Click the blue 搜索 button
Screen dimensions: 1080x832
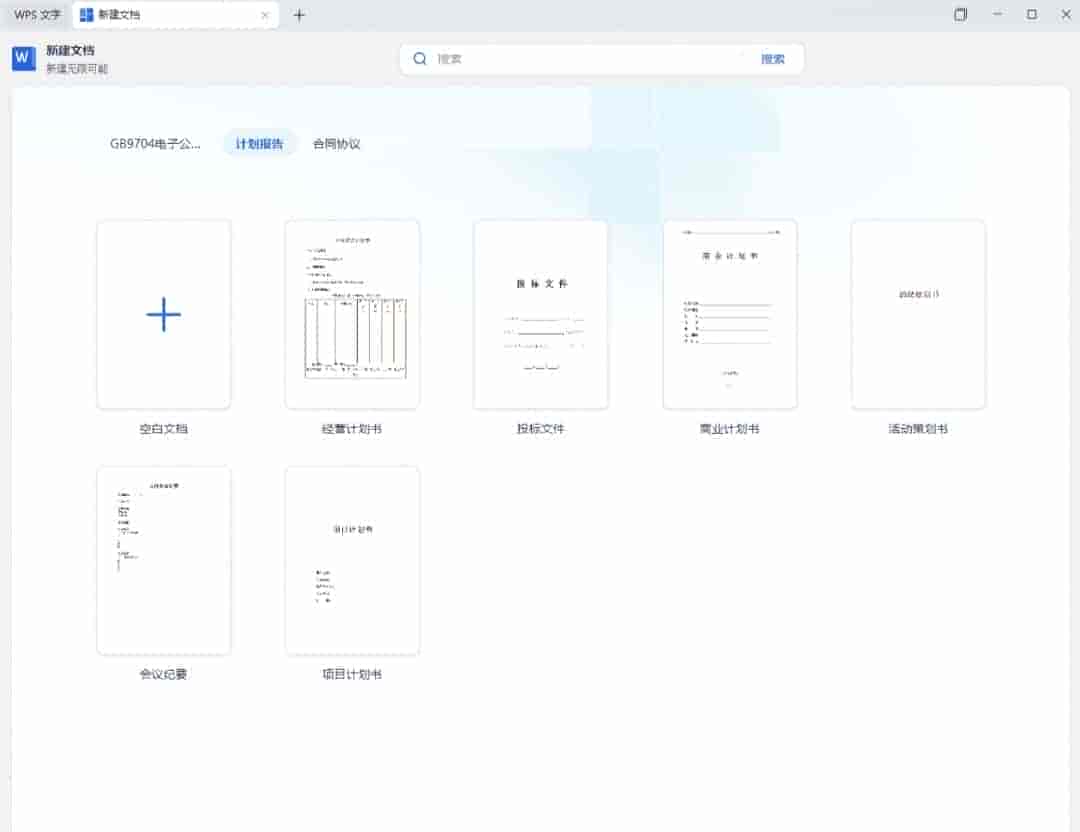[x=772, y=59]
